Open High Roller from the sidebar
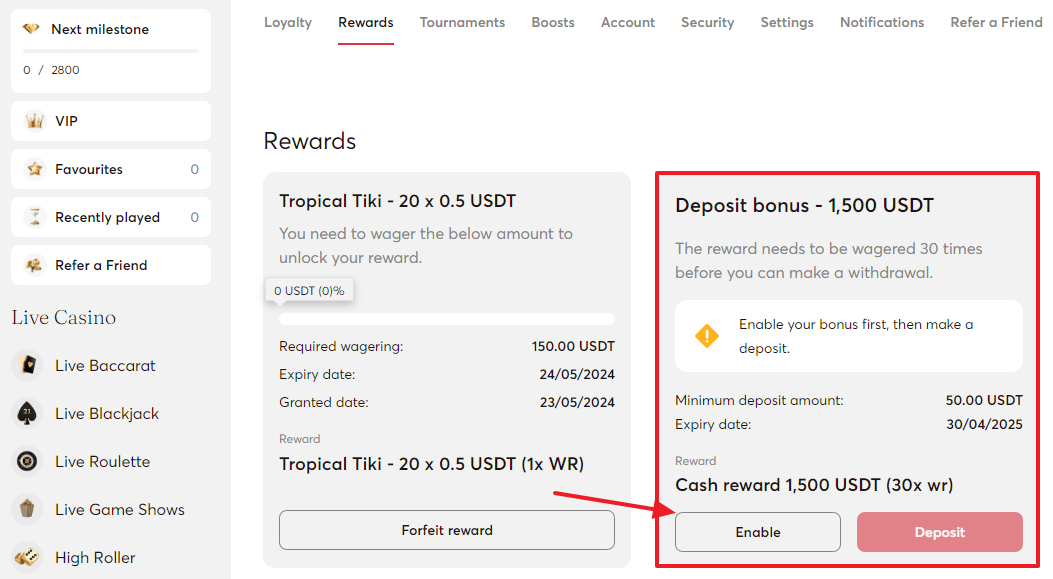 click(27, 557)
